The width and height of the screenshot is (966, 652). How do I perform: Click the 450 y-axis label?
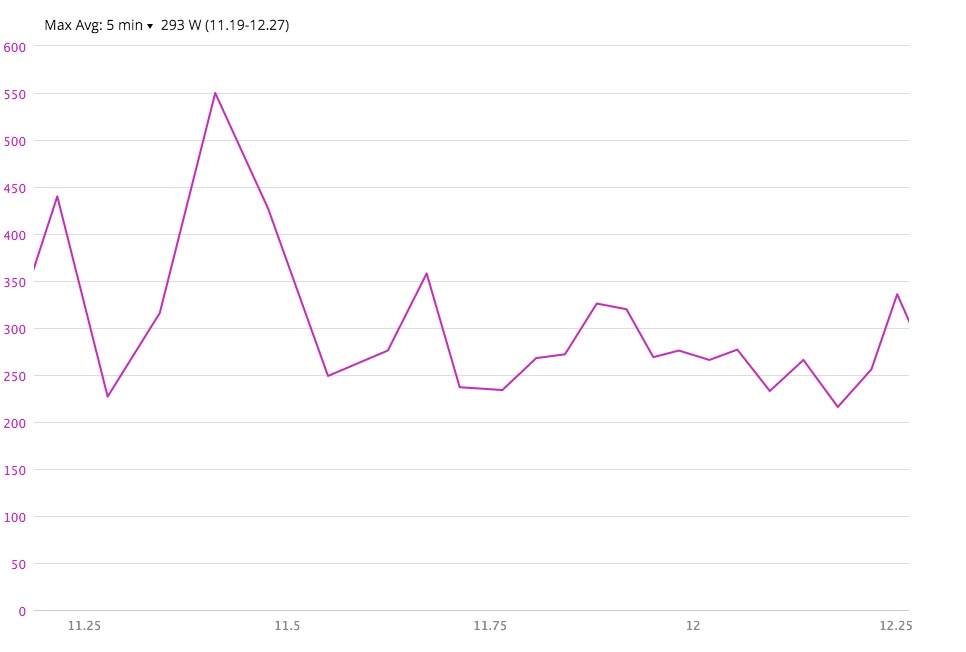pyautogui.click(x=15, y=189)
